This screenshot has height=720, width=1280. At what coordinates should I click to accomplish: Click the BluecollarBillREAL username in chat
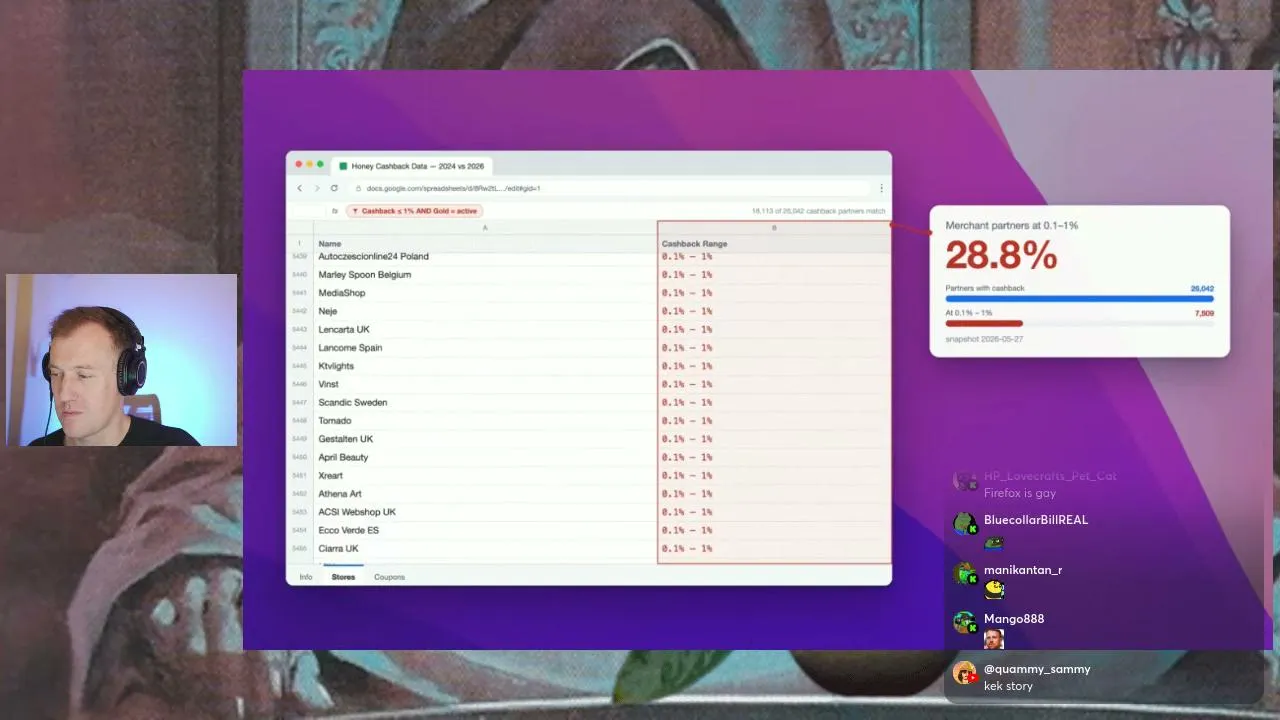tap(1036, 520)
